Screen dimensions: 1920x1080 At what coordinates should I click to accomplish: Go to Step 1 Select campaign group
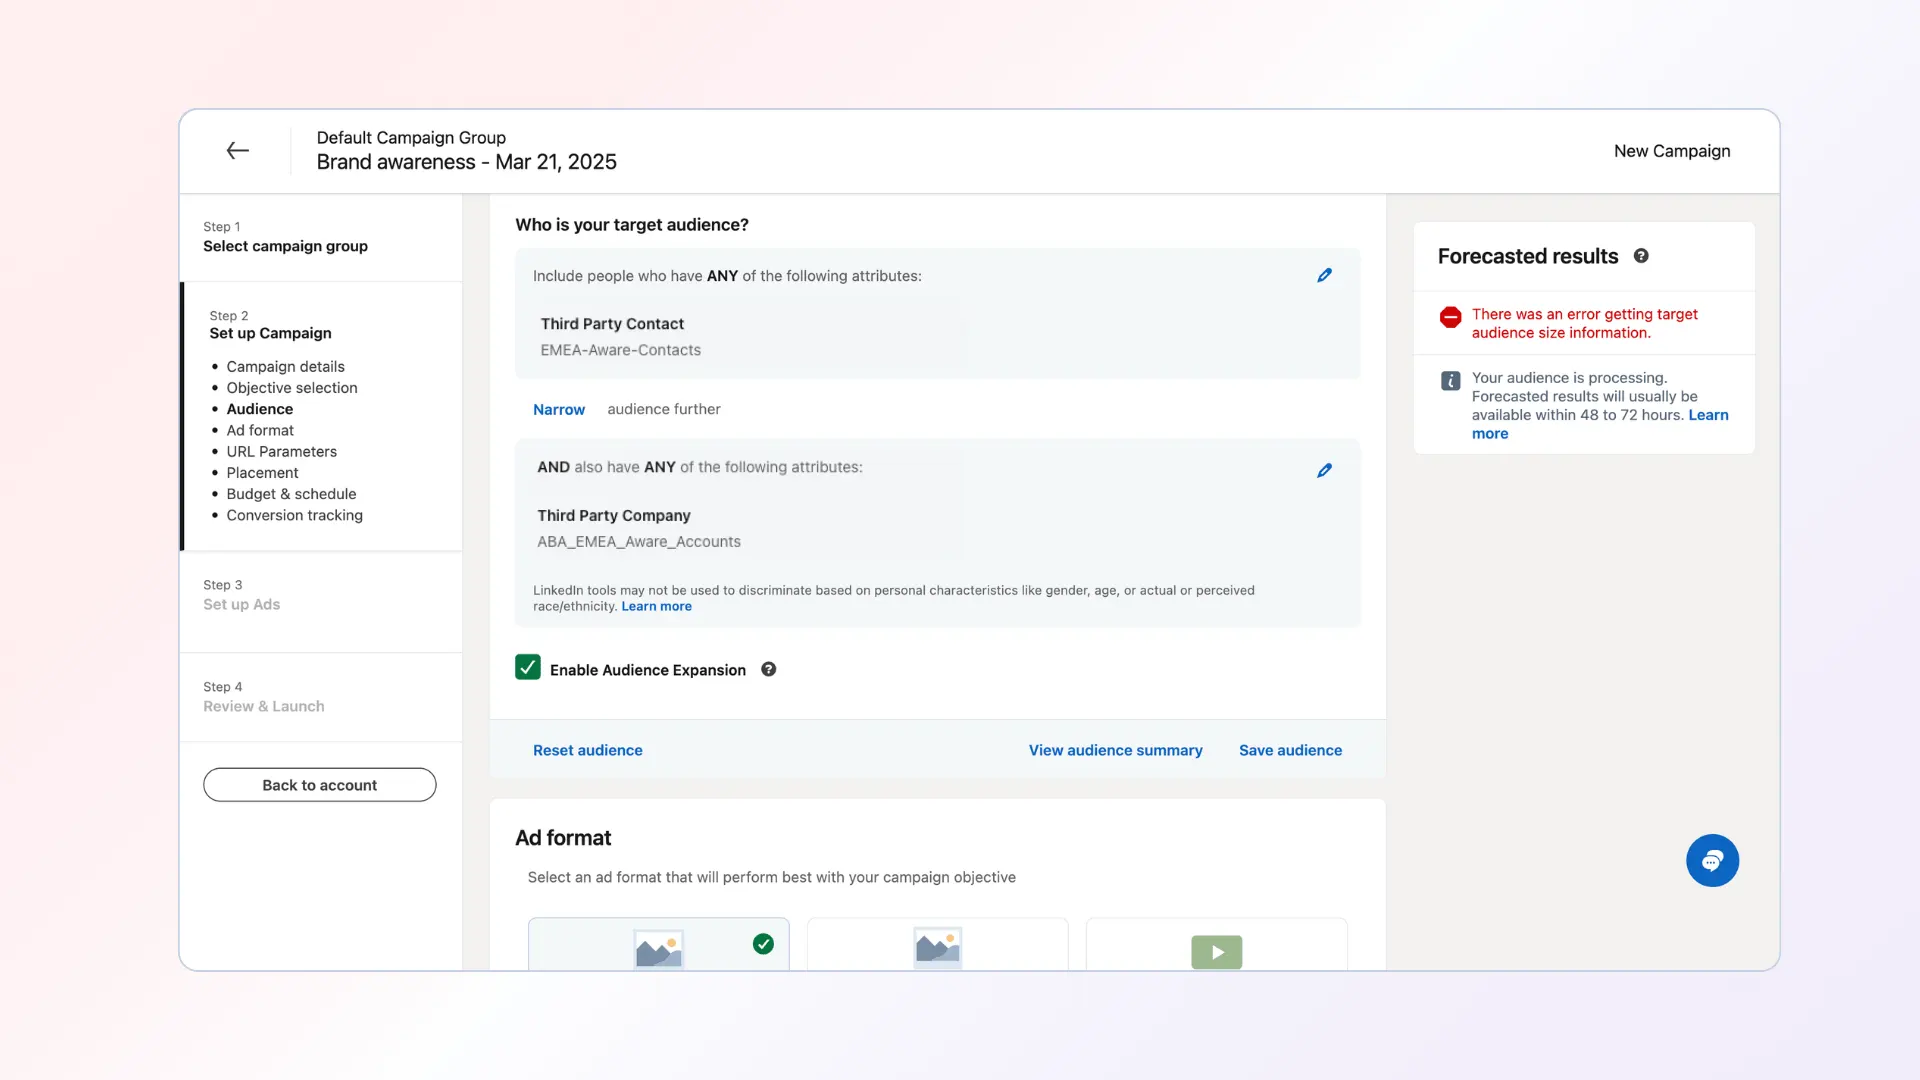coord(285,246)
